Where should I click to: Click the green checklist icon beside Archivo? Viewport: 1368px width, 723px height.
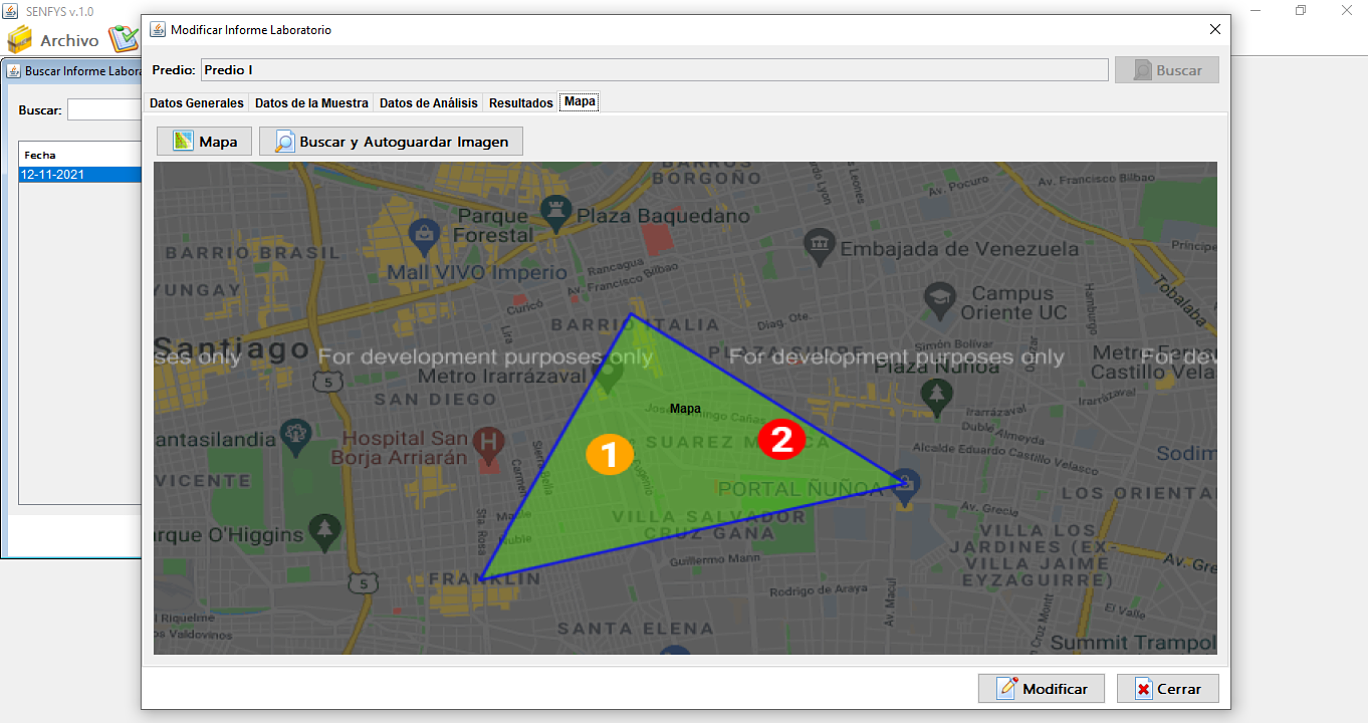(124, 39)
